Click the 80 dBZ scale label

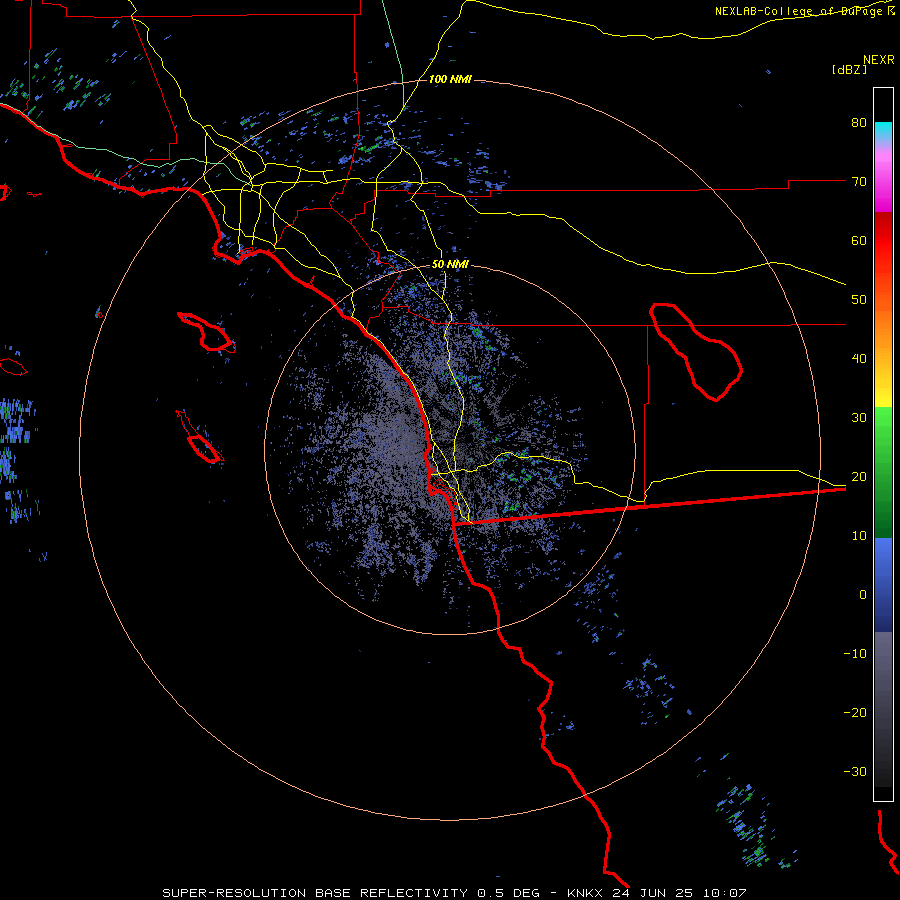(859, 123)
